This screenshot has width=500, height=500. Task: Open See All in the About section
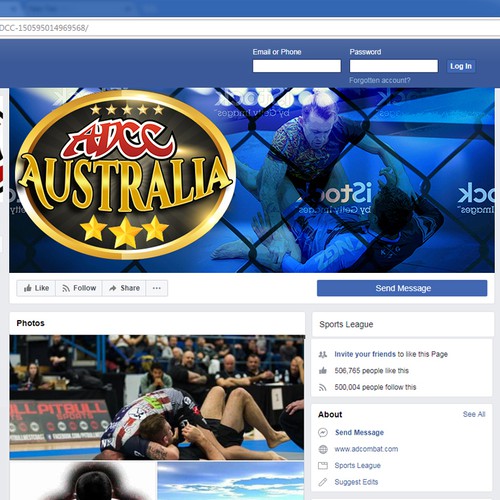click(474, 414)
